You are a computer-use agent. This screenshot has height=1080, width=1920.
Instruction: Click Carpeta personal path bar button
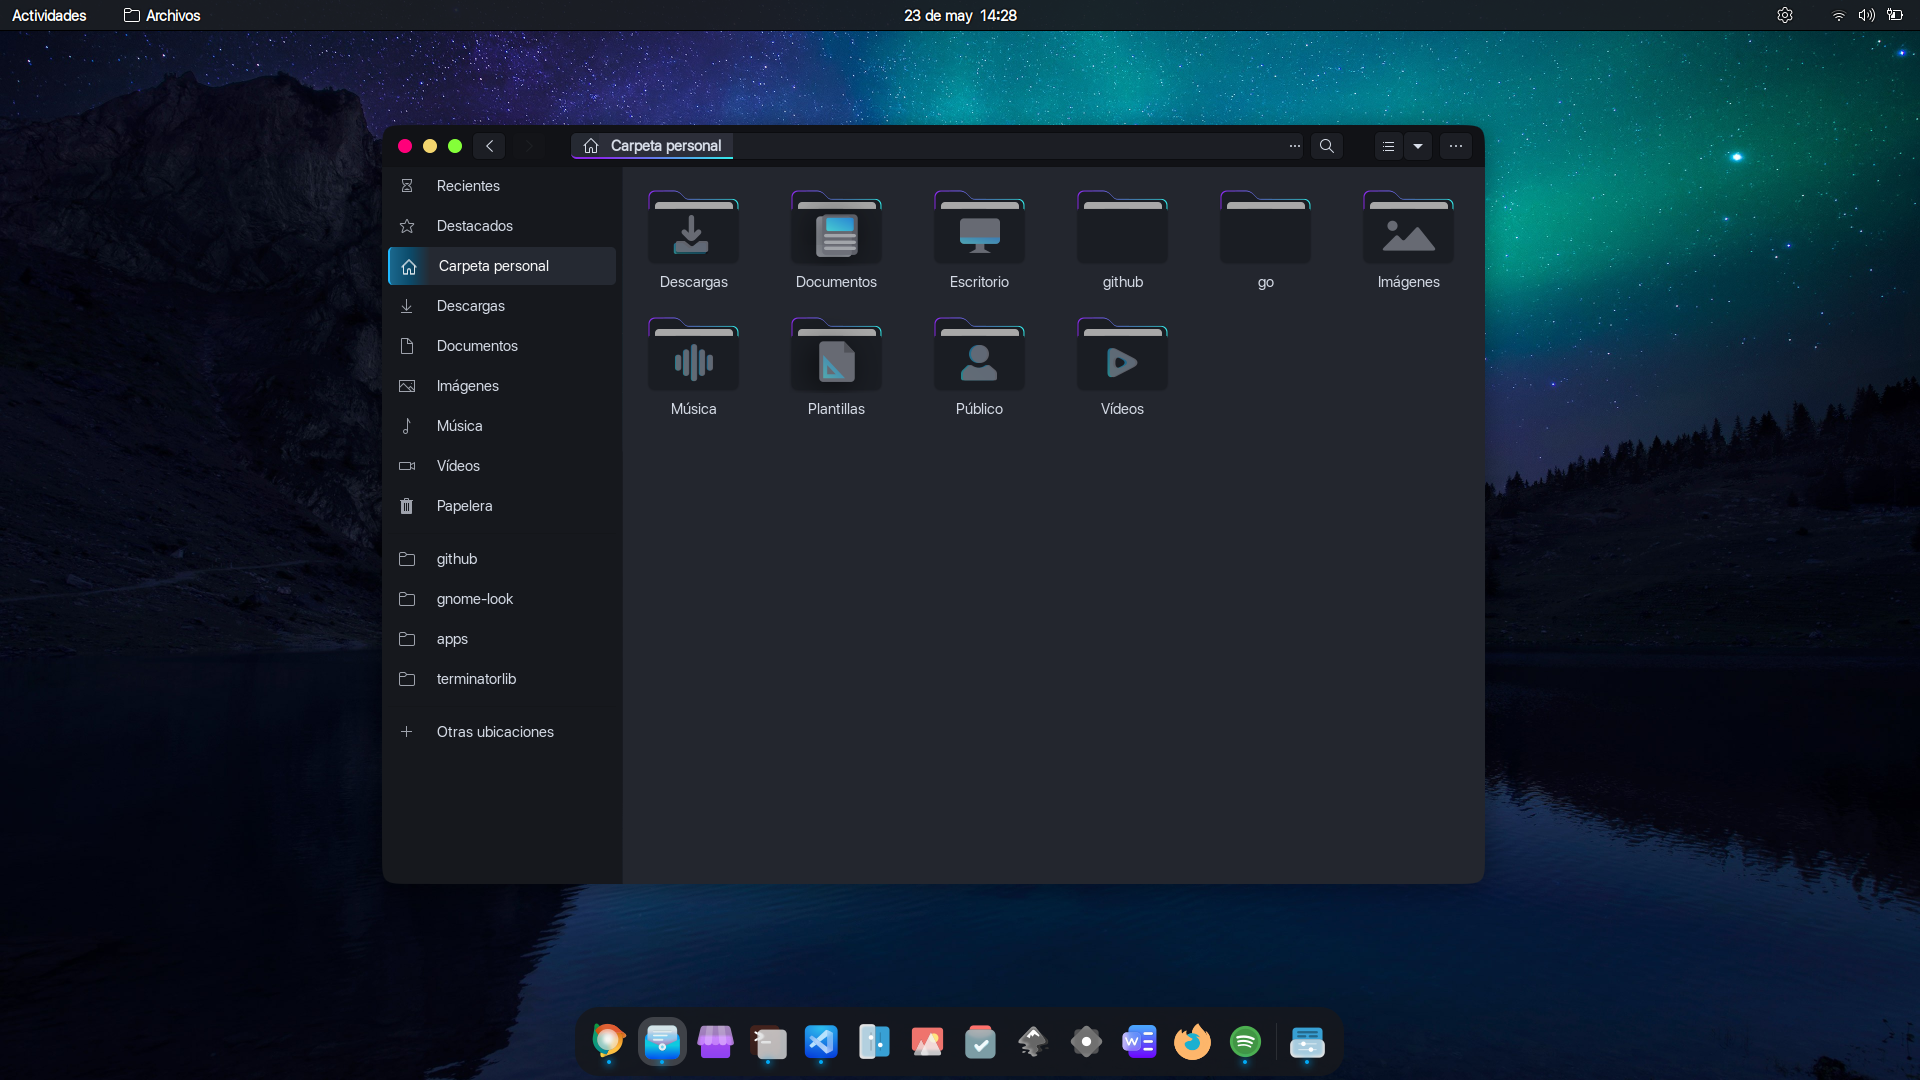(x=652, y=146)
